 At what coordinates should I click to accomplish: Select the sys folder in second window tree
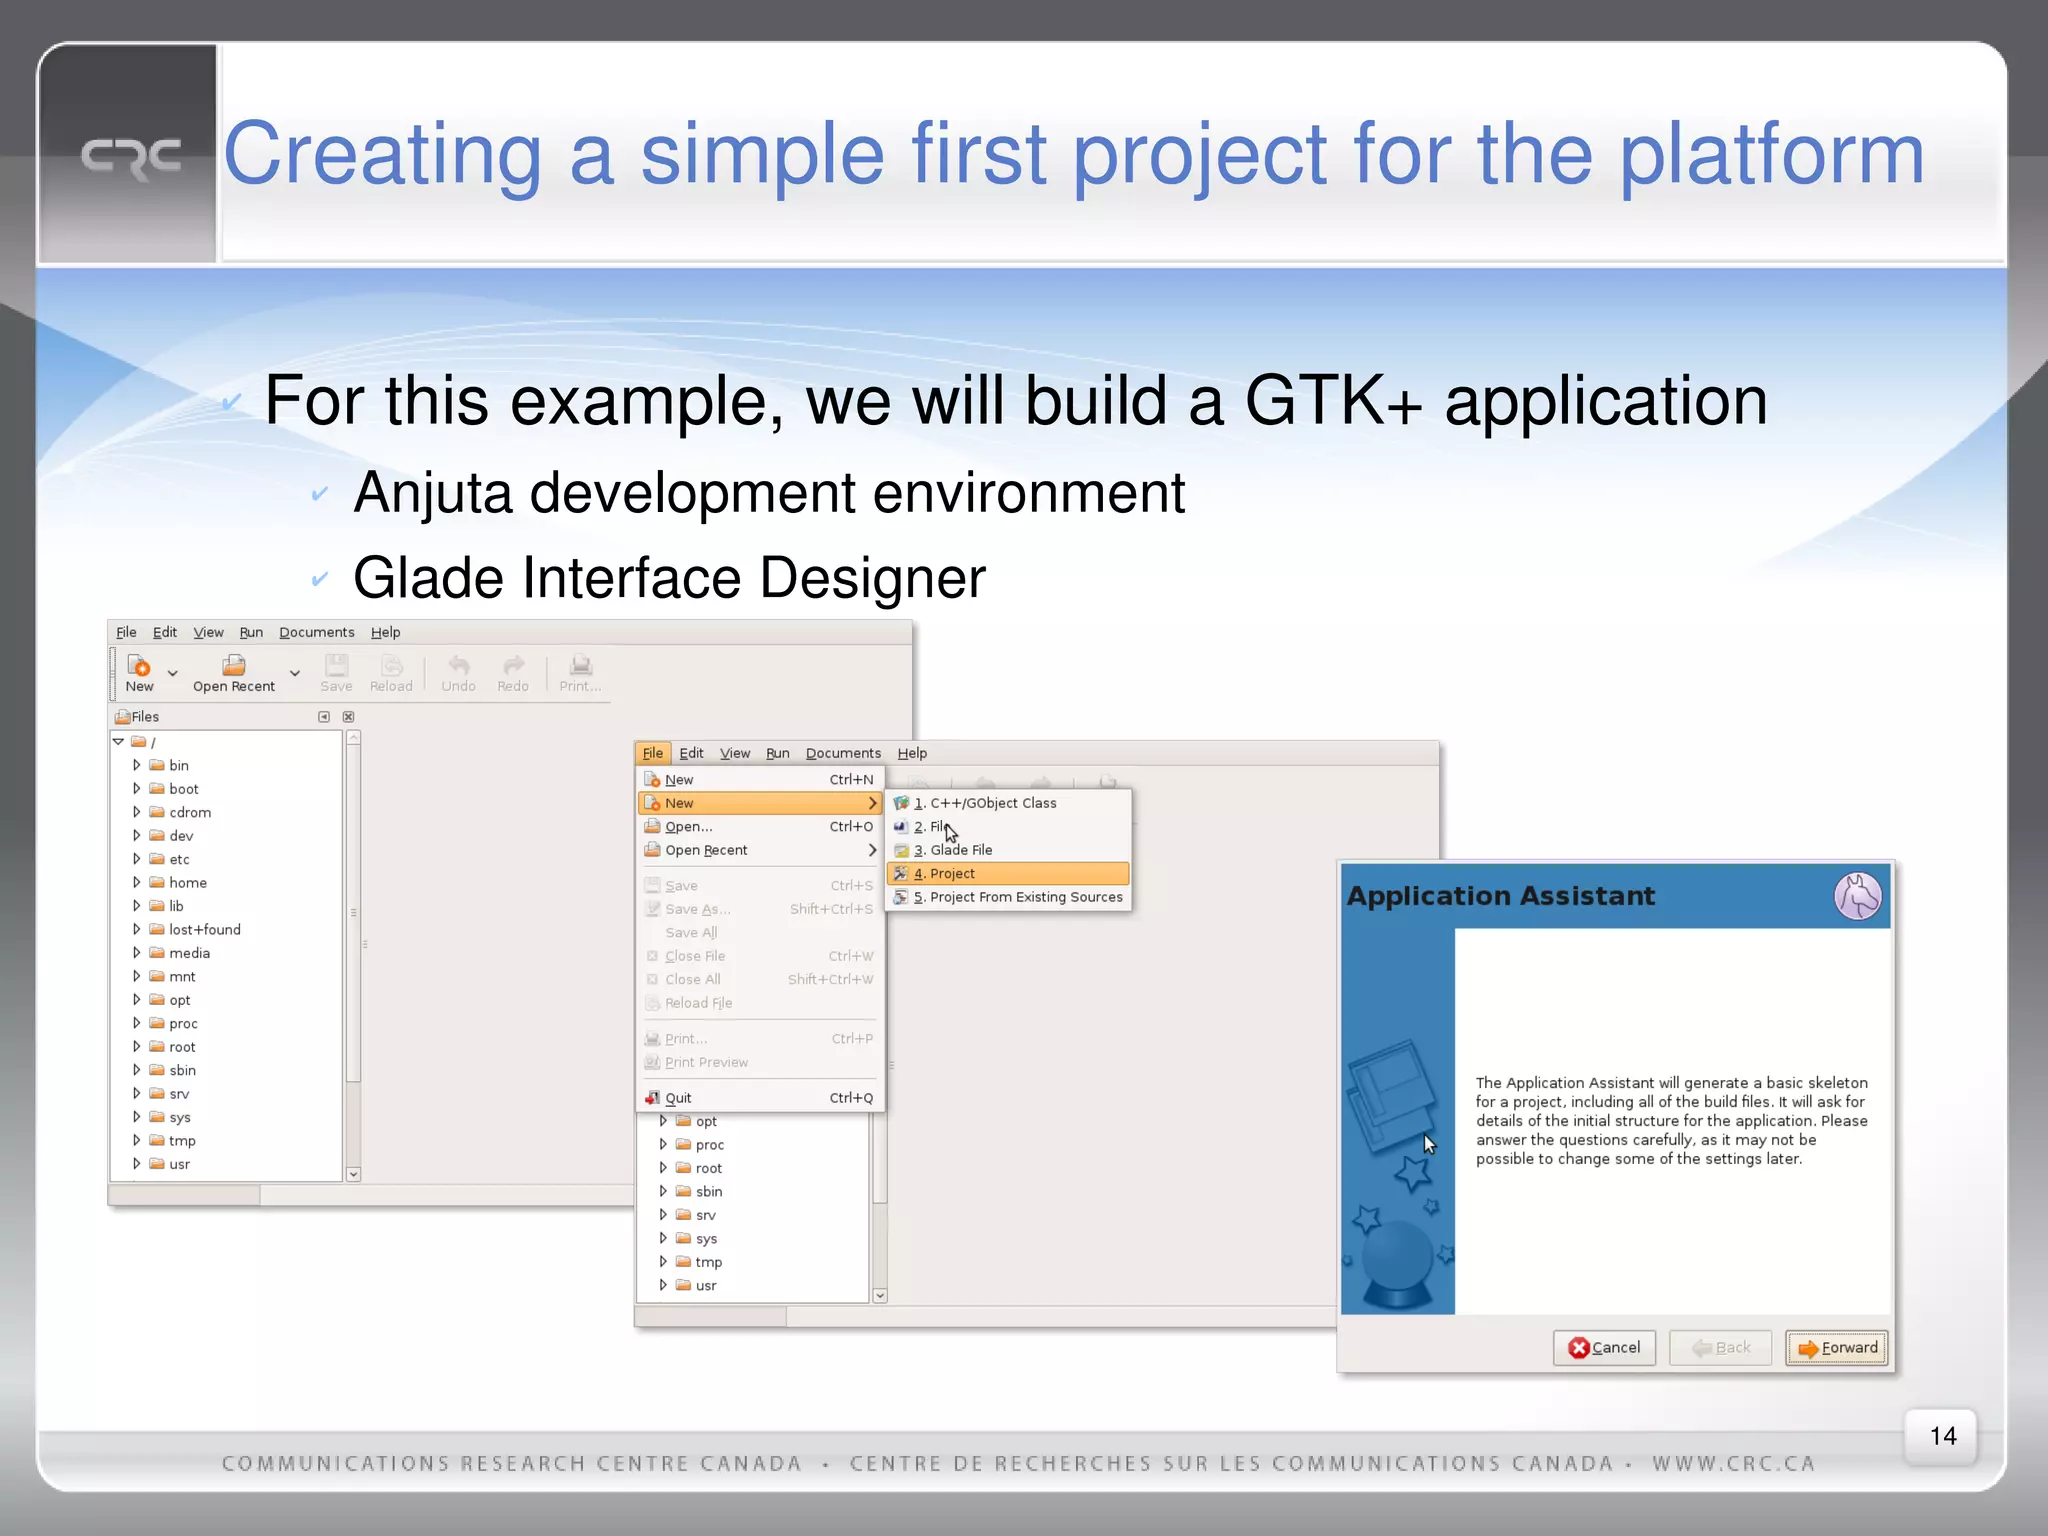tap(706, 1238)
